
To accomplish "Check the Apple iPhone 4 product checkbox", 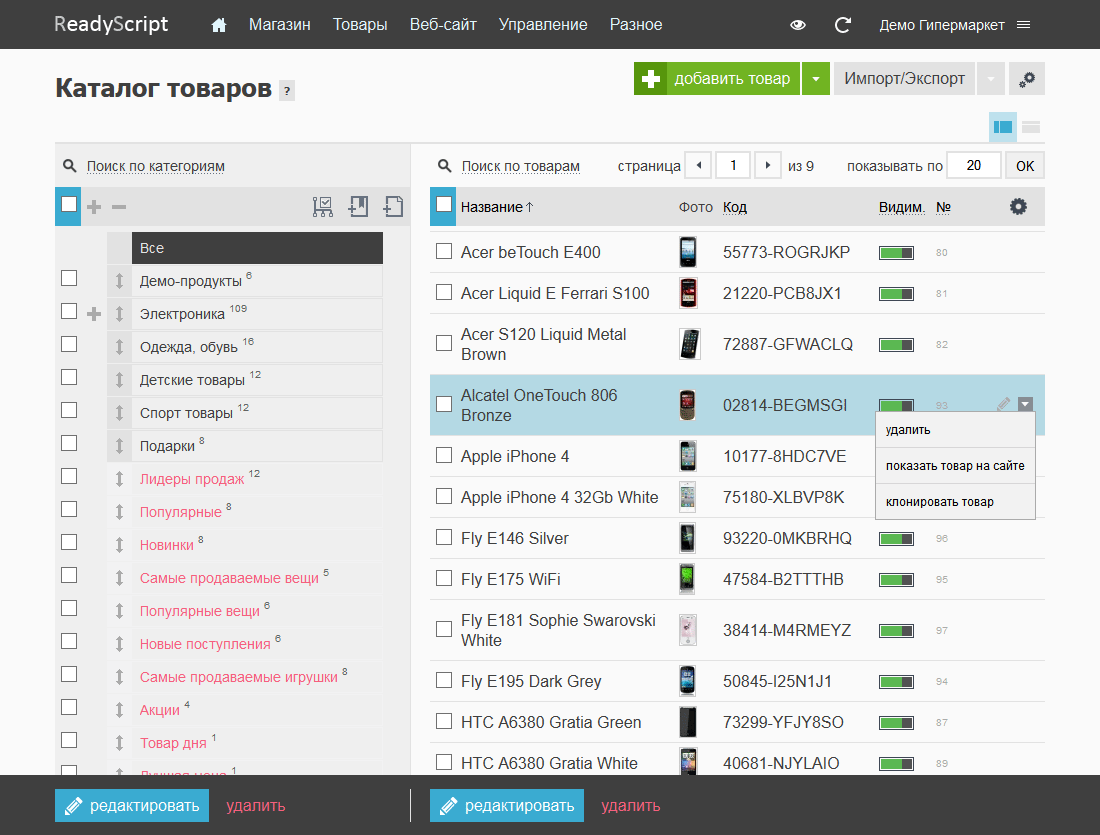I will 443,455.
